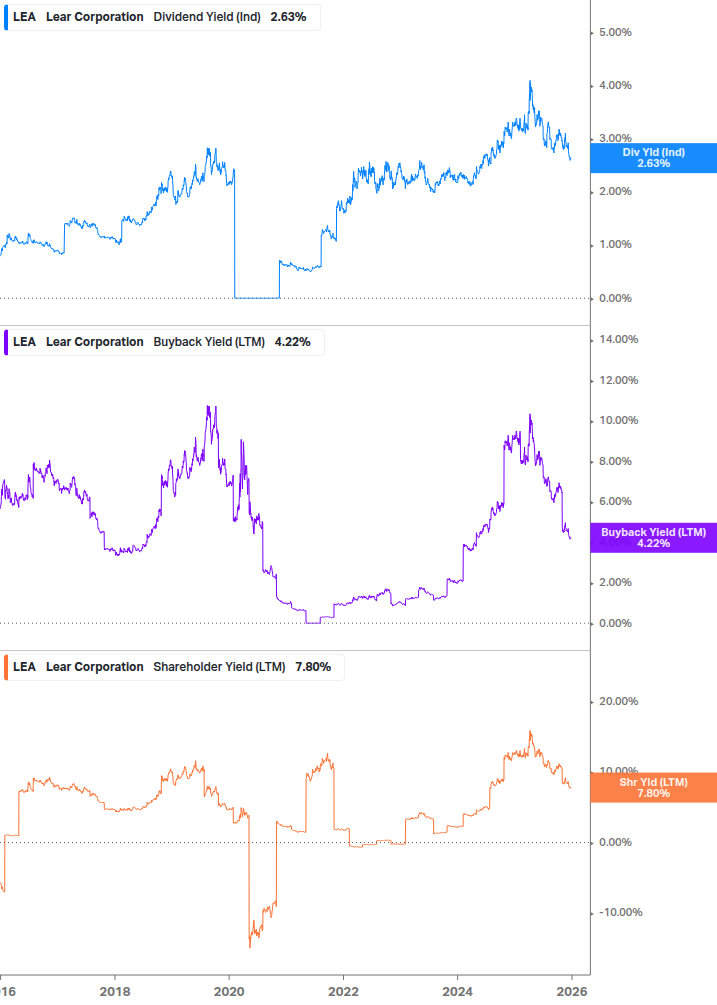Viewport: 717px width, 1005px height.
Task: Click the 2026 label on the time axis
Action: pyautogui.click(x=572, y=992)
